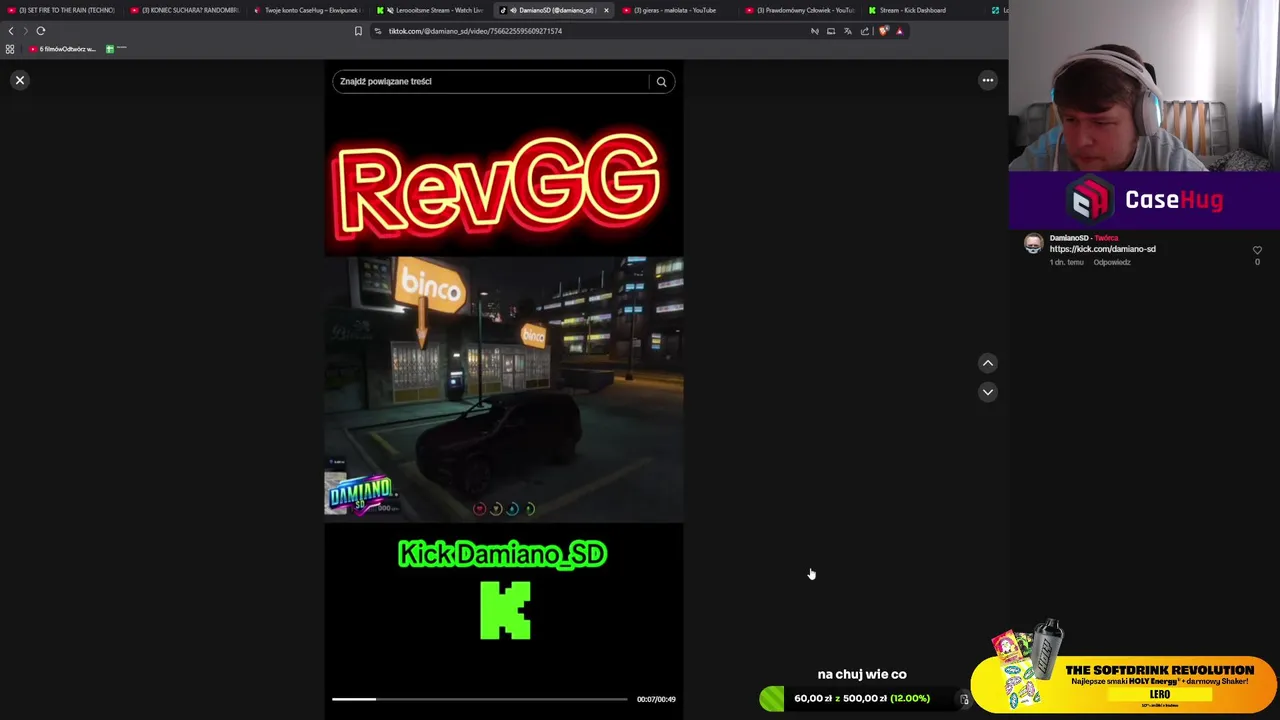Click the share icon in address bar

click(x=865, y=31)
